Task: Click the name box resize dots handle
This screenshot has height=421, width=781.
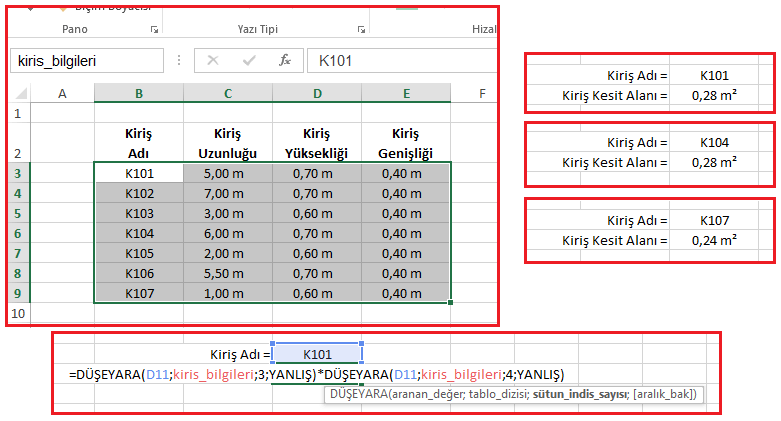Action: coord(178,60)
